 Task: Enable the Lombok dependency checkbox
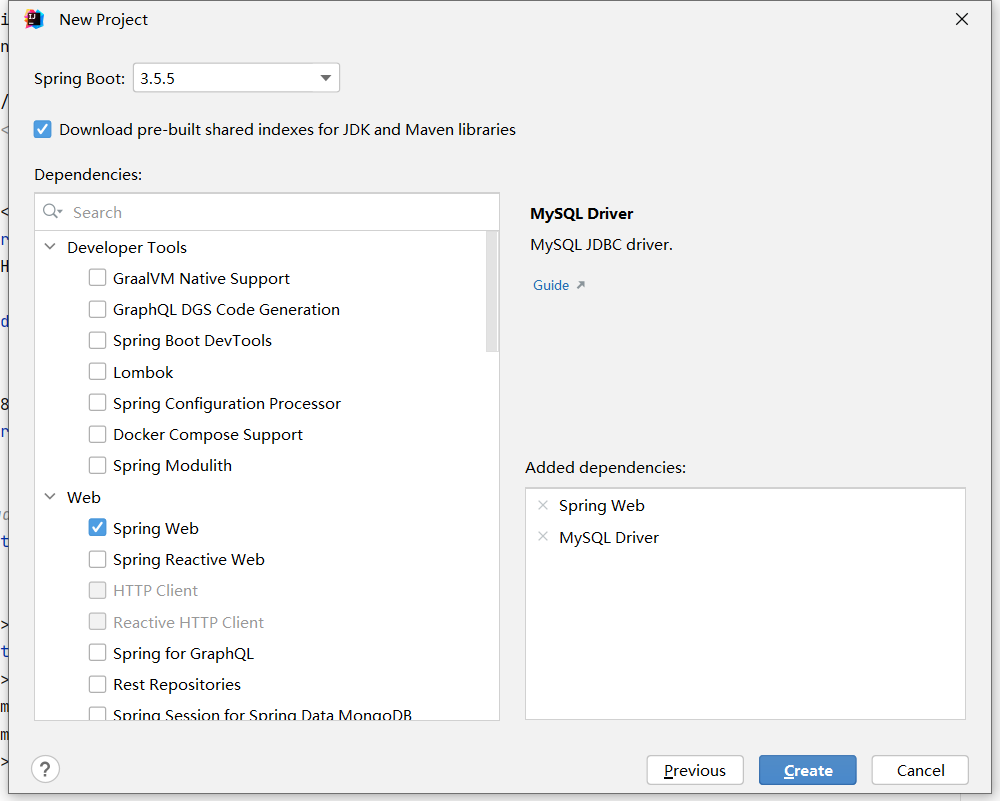click(x=97, y=372)
